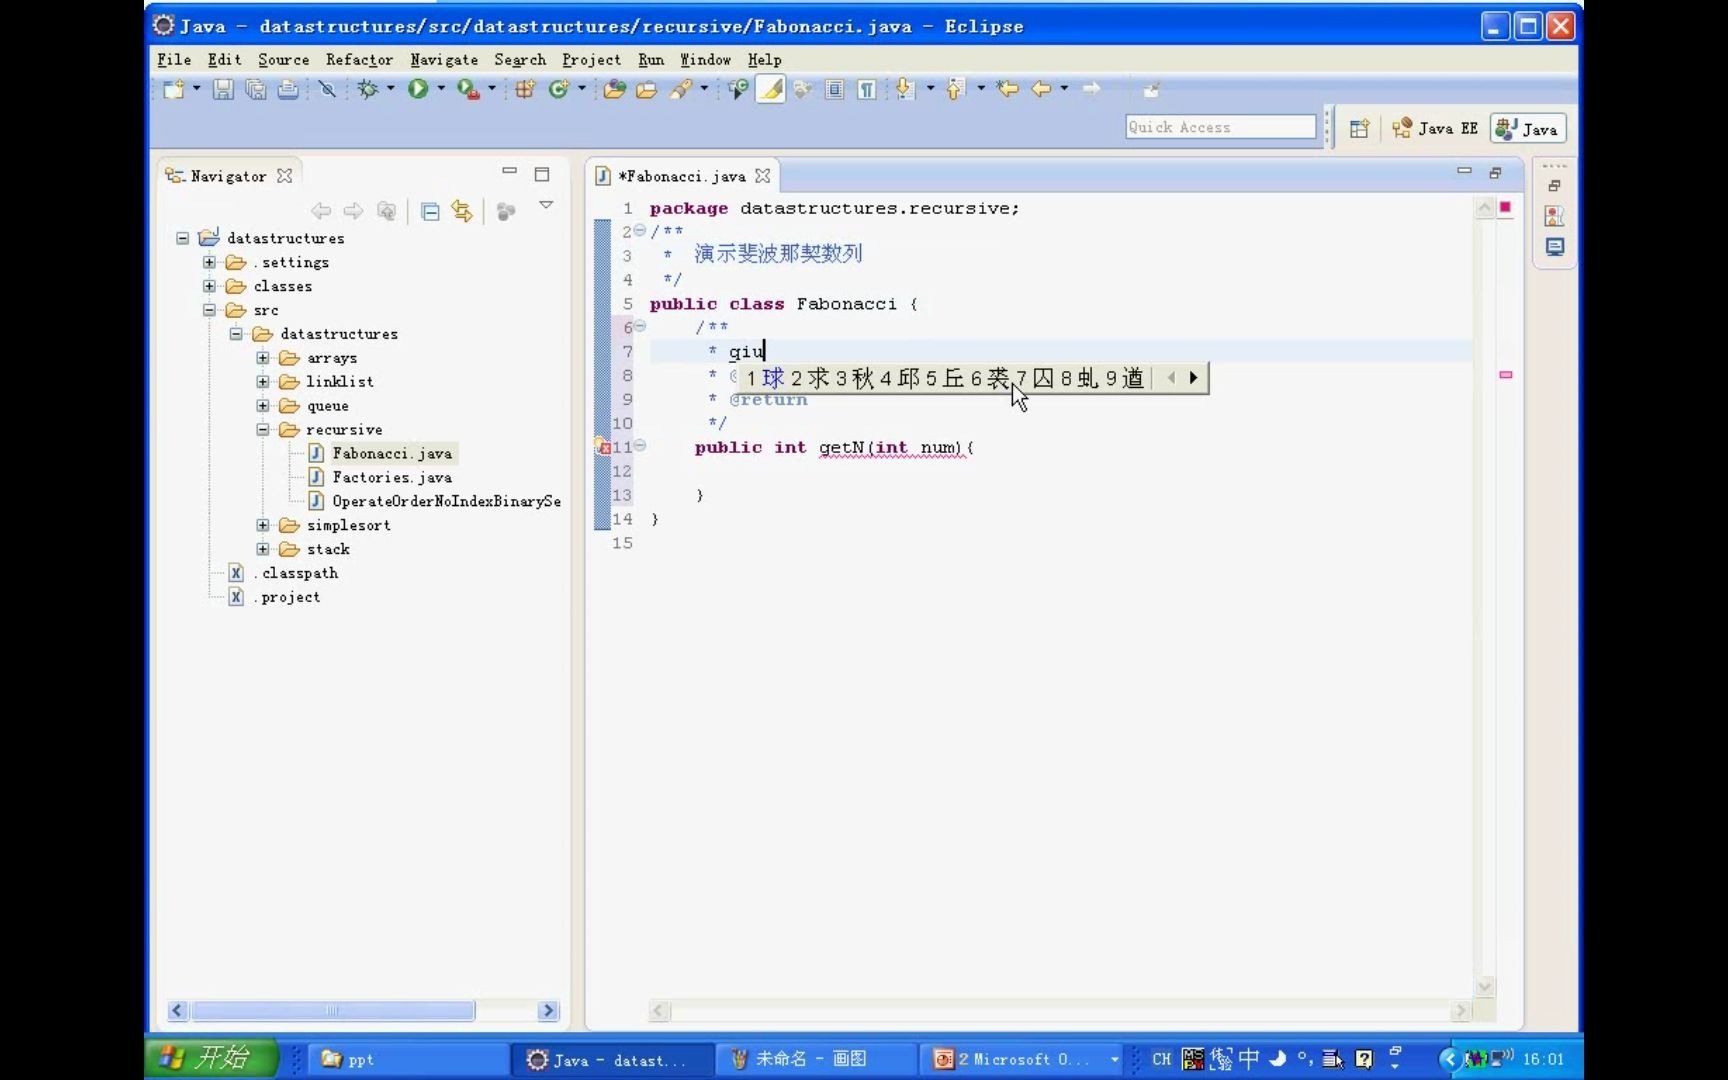Click the Save toolbar icon

click(x=223, y=90)
